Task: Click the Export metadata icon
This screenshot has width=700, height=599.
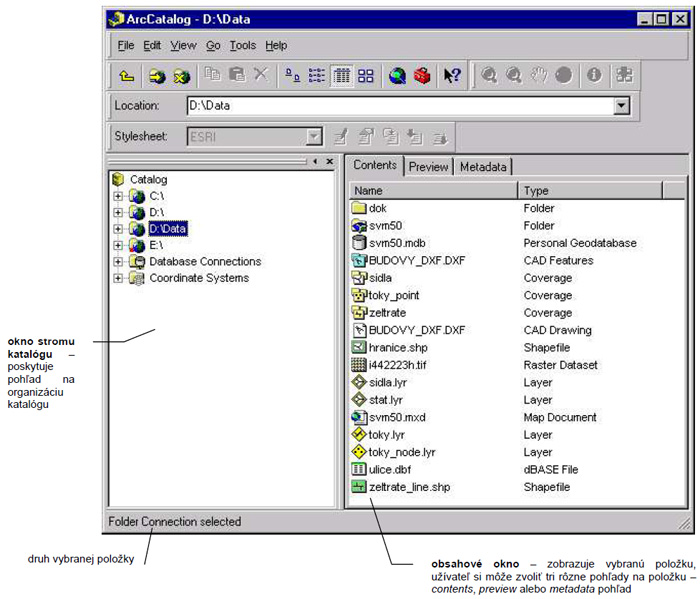Action: (x=440, y=137)
